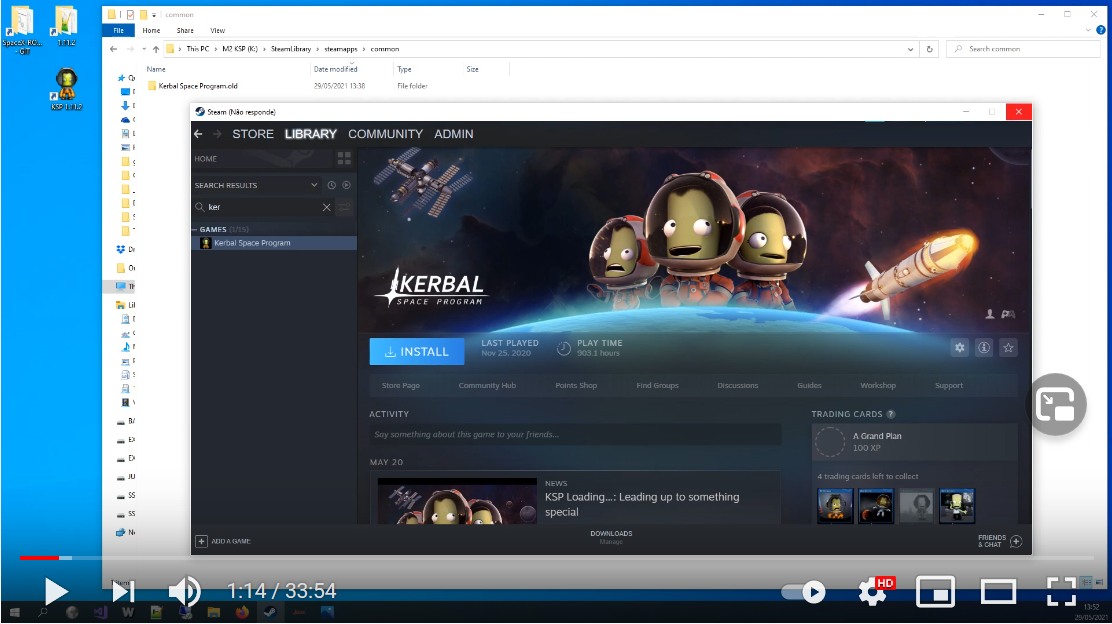Add Kerbal Space Program to favorites

coord(1008,347)
